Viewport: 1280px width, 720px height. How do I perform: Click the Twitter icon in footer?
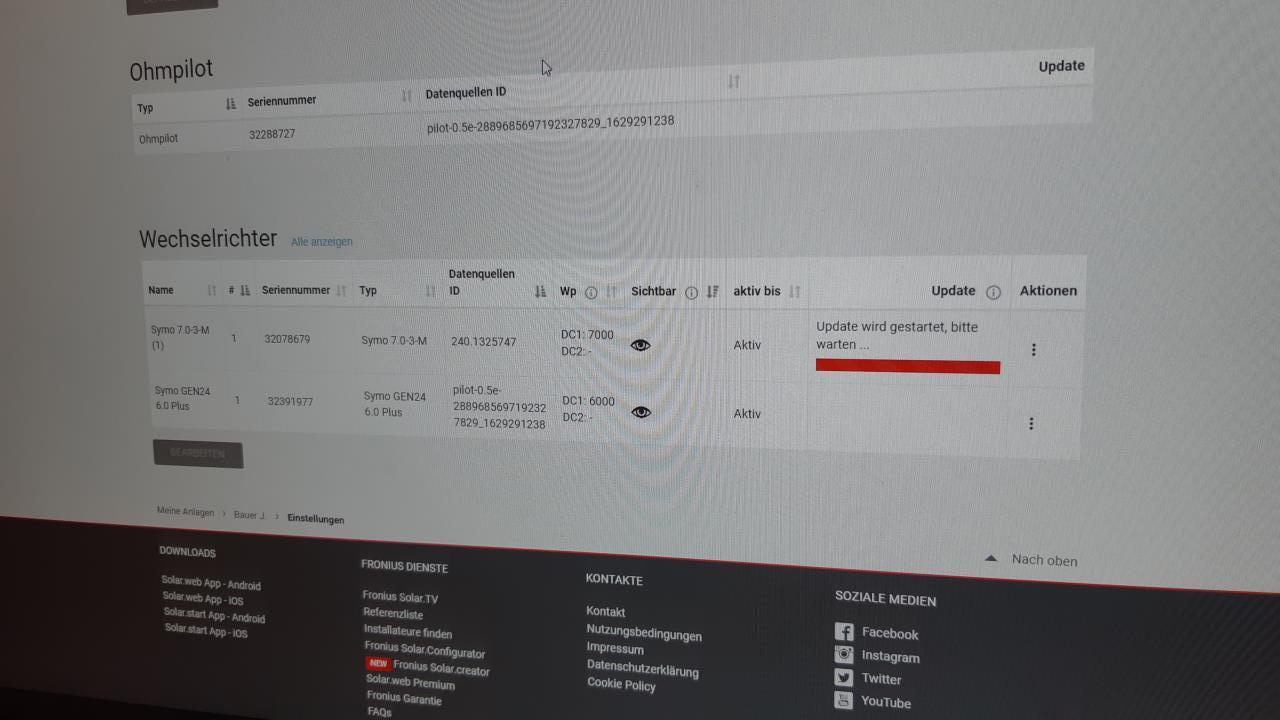(844, 677)
